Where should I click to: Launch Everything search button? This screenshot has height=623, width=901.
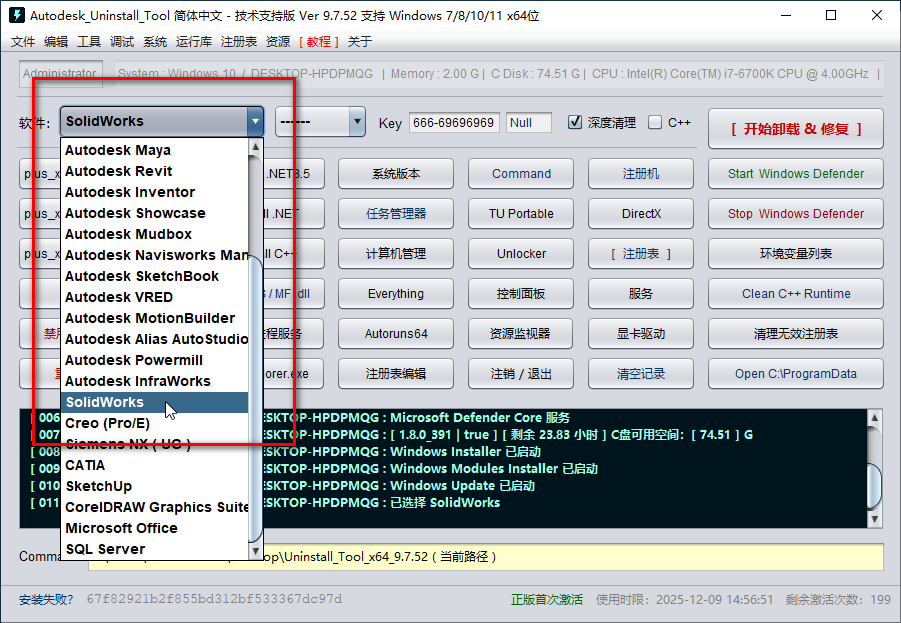395,294
